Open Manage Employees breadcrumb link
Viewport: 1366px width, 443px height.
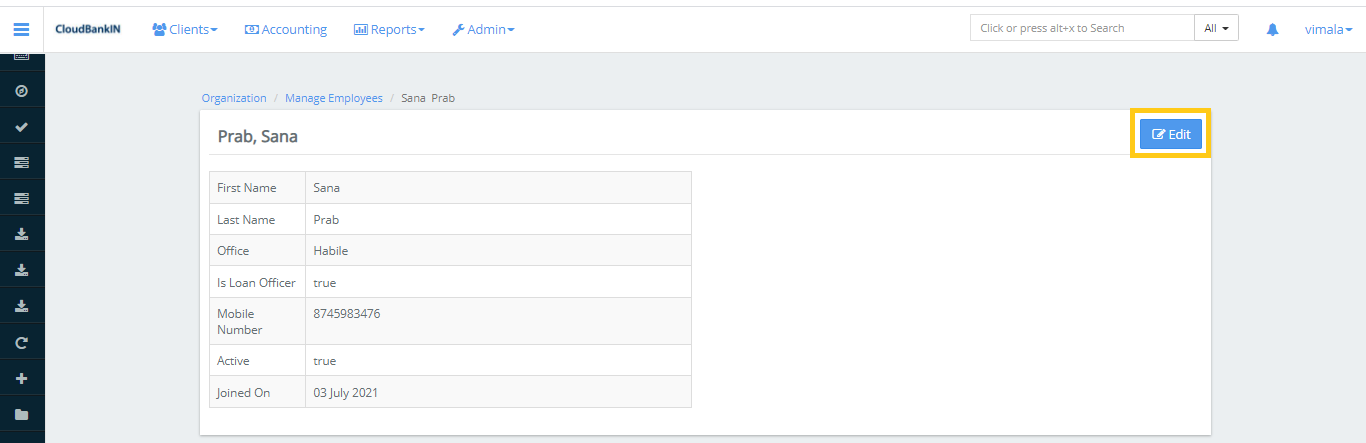tap(333, 98)
